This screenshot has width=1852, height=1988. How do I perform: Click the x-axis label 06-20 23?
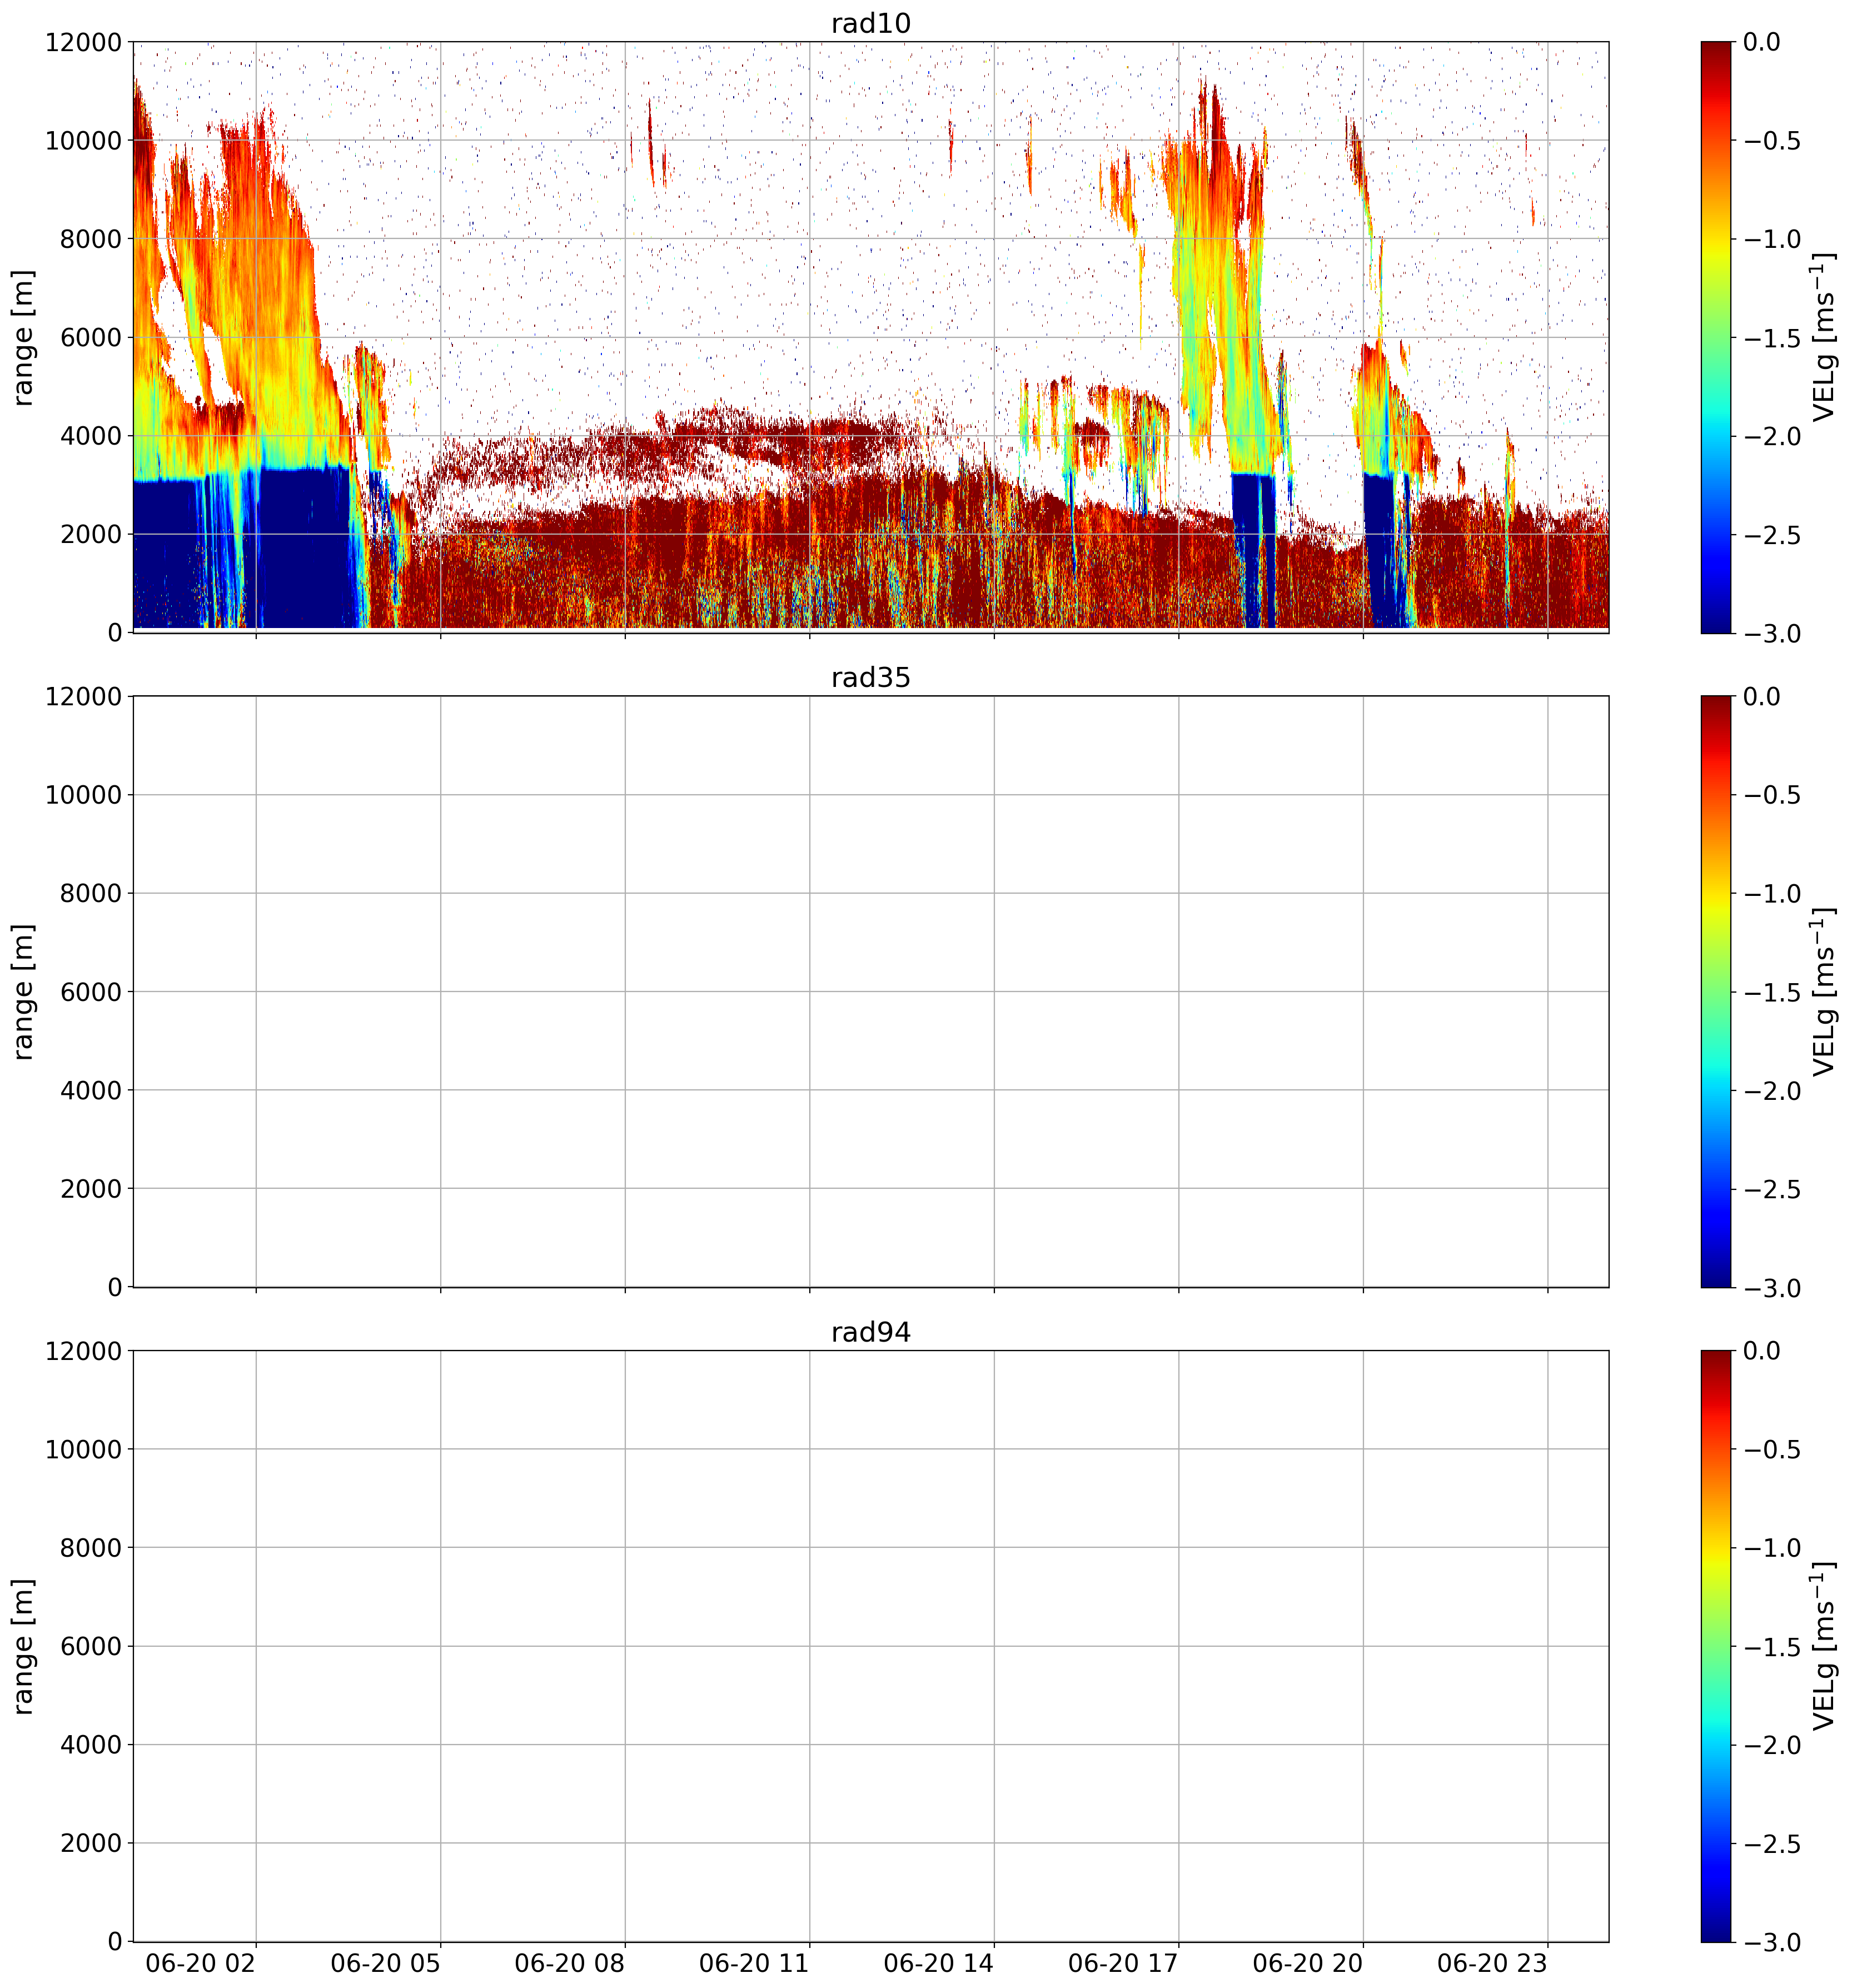[1492, 1963]
